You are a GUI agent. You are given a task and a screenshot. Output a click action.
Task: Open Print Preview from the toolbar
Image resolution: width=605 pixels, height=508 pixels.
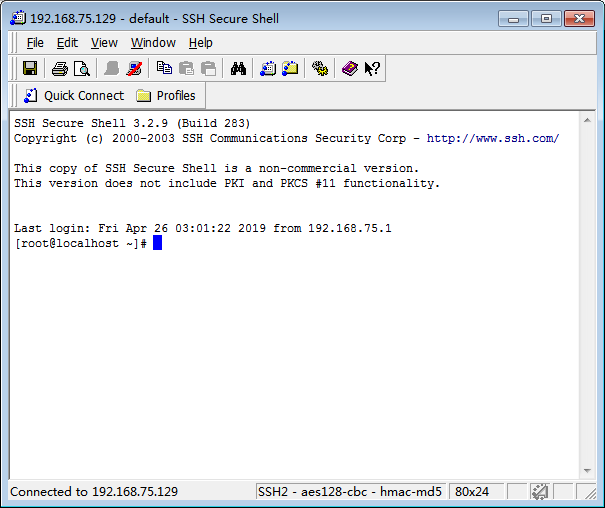82,69
